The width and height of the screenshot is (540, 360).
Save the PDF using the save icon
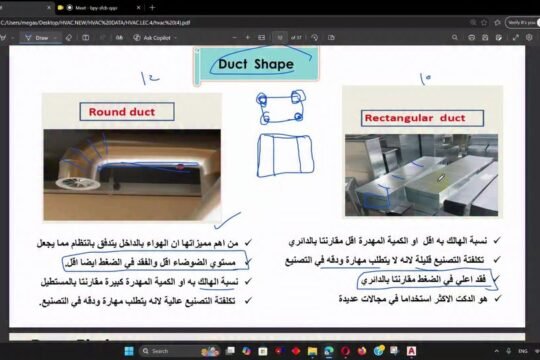(x=485, y=38)
